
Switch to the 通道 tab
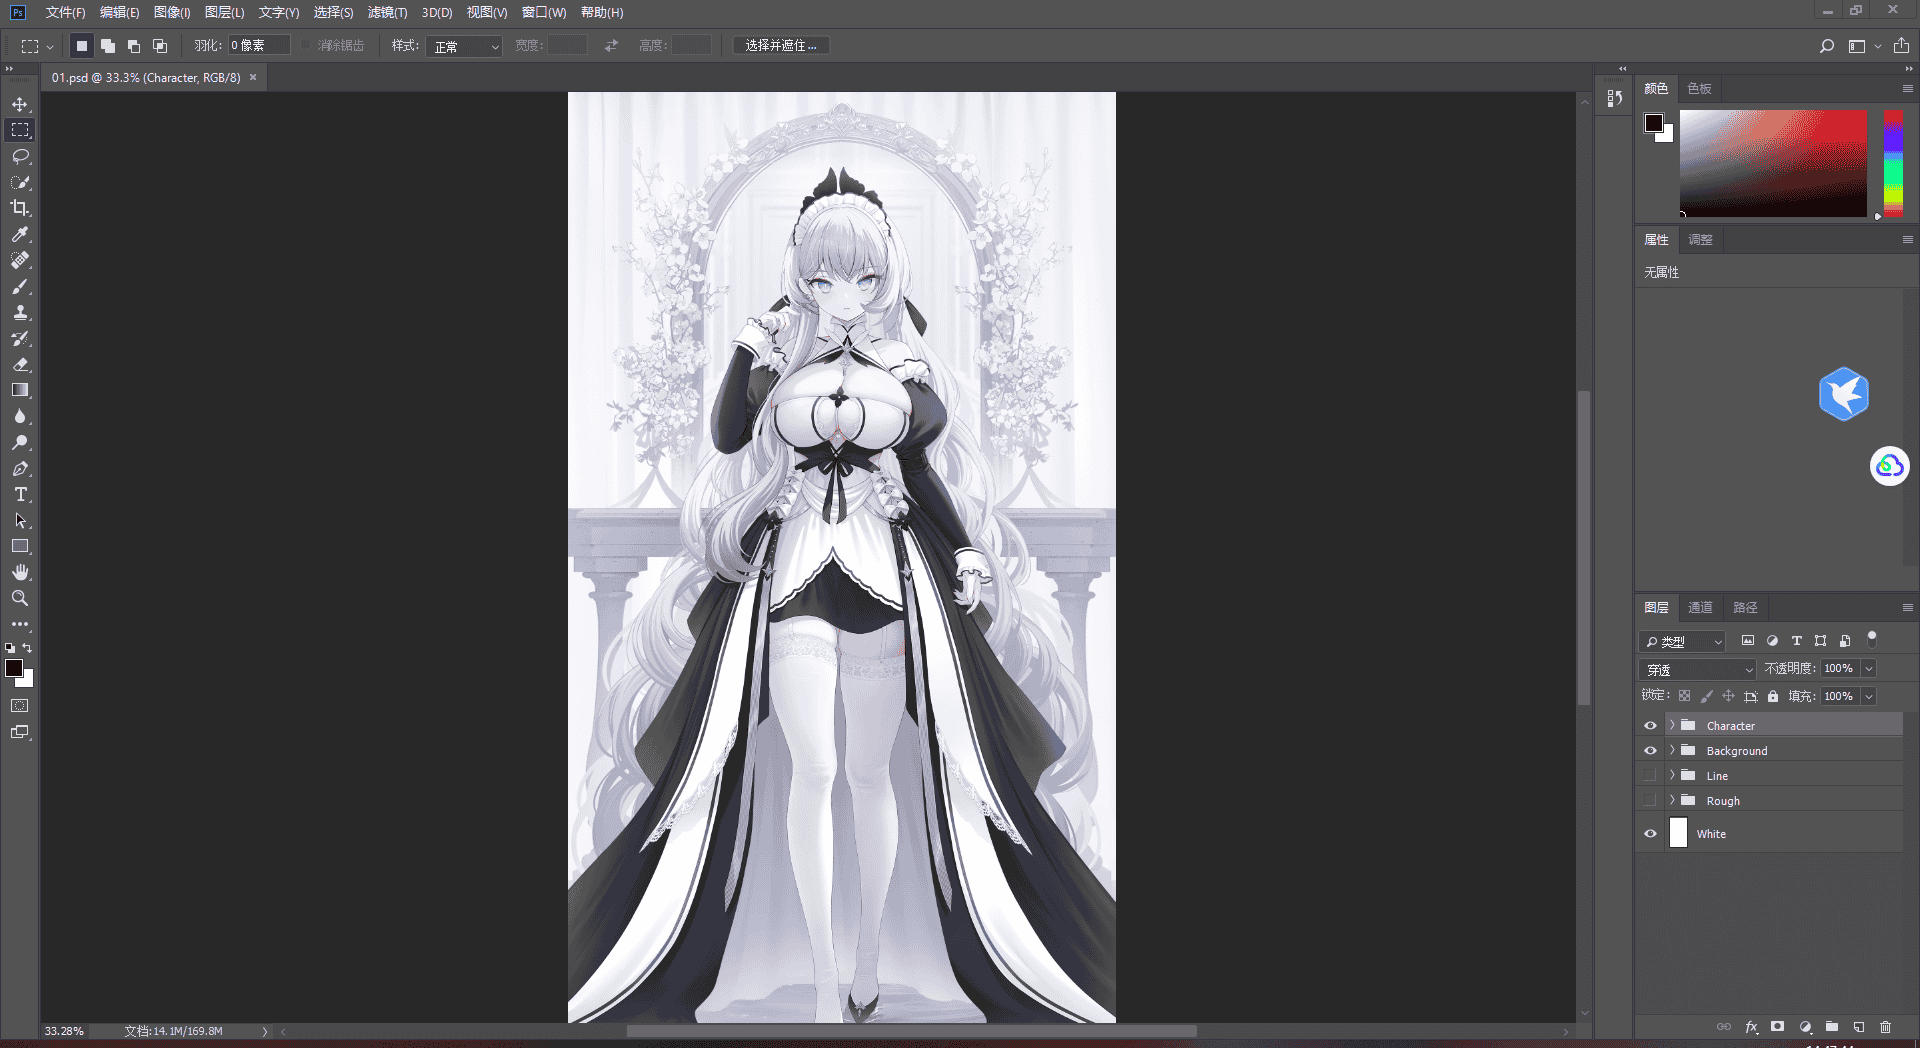[x=1700, y=607]
